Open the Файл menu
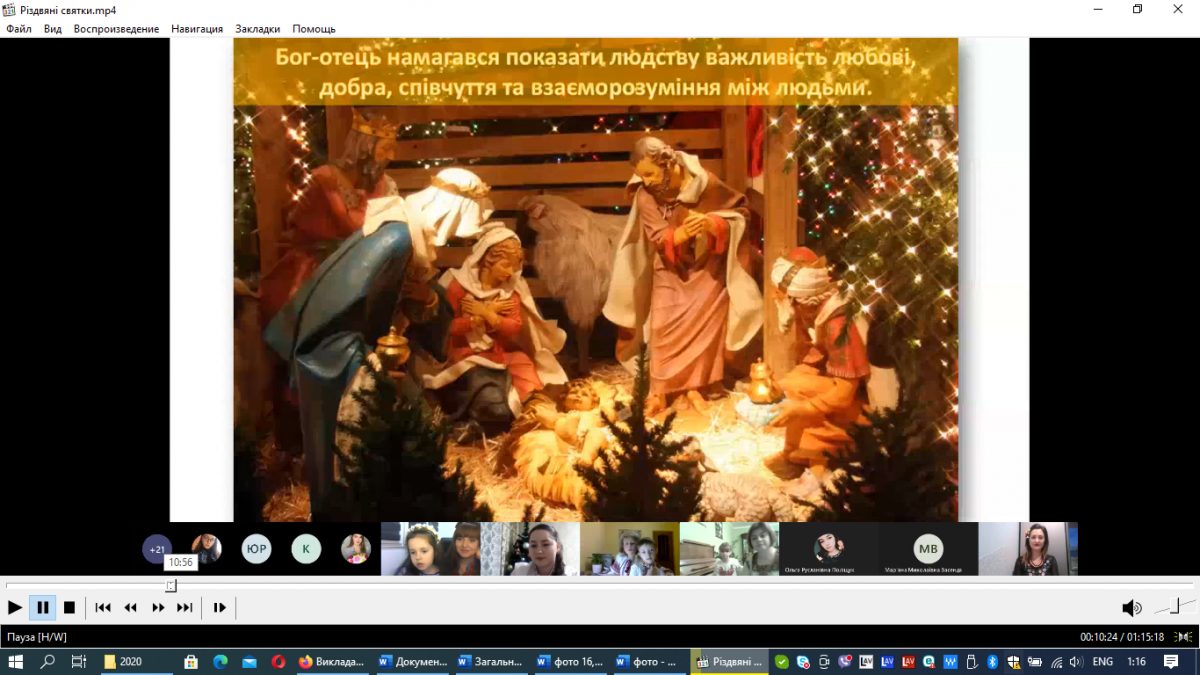1200x675 pixels. [x=19, y=29]
